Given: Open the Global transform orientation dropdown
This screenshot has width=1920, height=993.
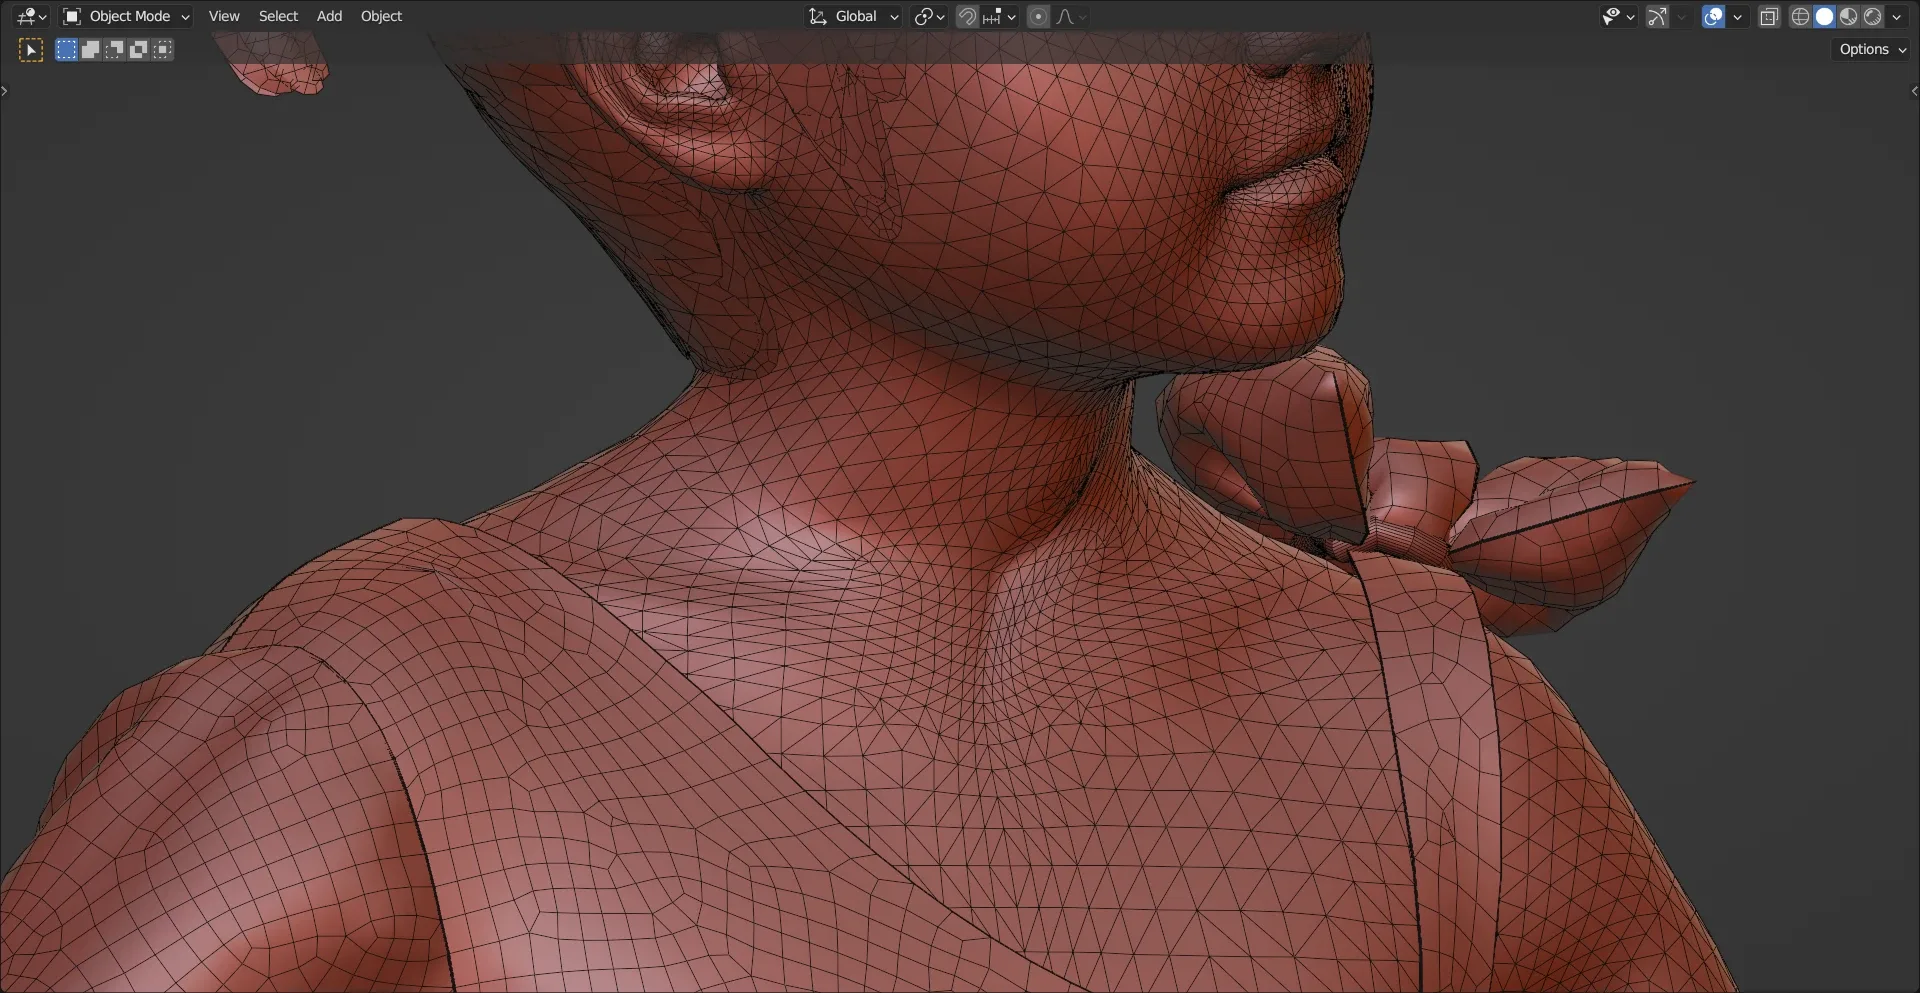Looking at the screenshot, I should click(854, 16).
